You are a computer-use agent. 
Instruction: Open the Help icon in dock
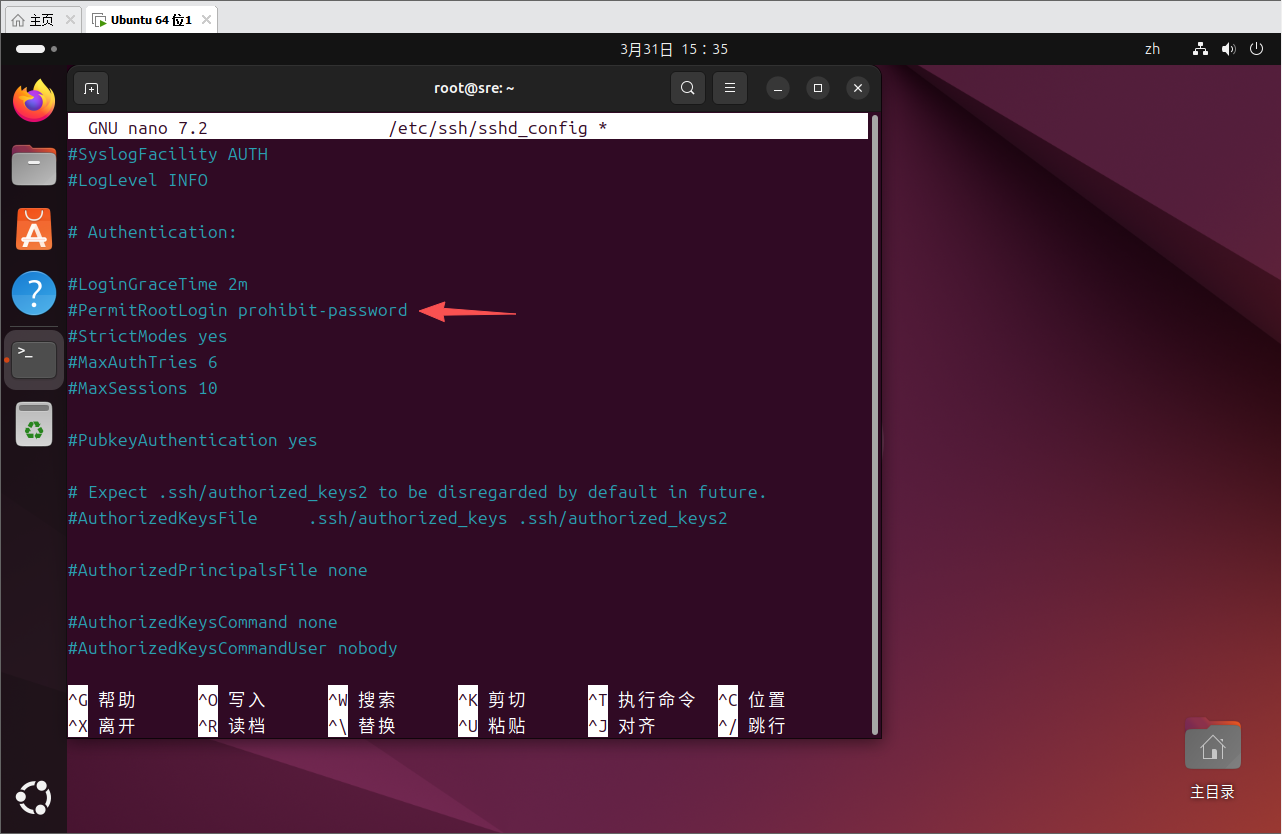34,293
